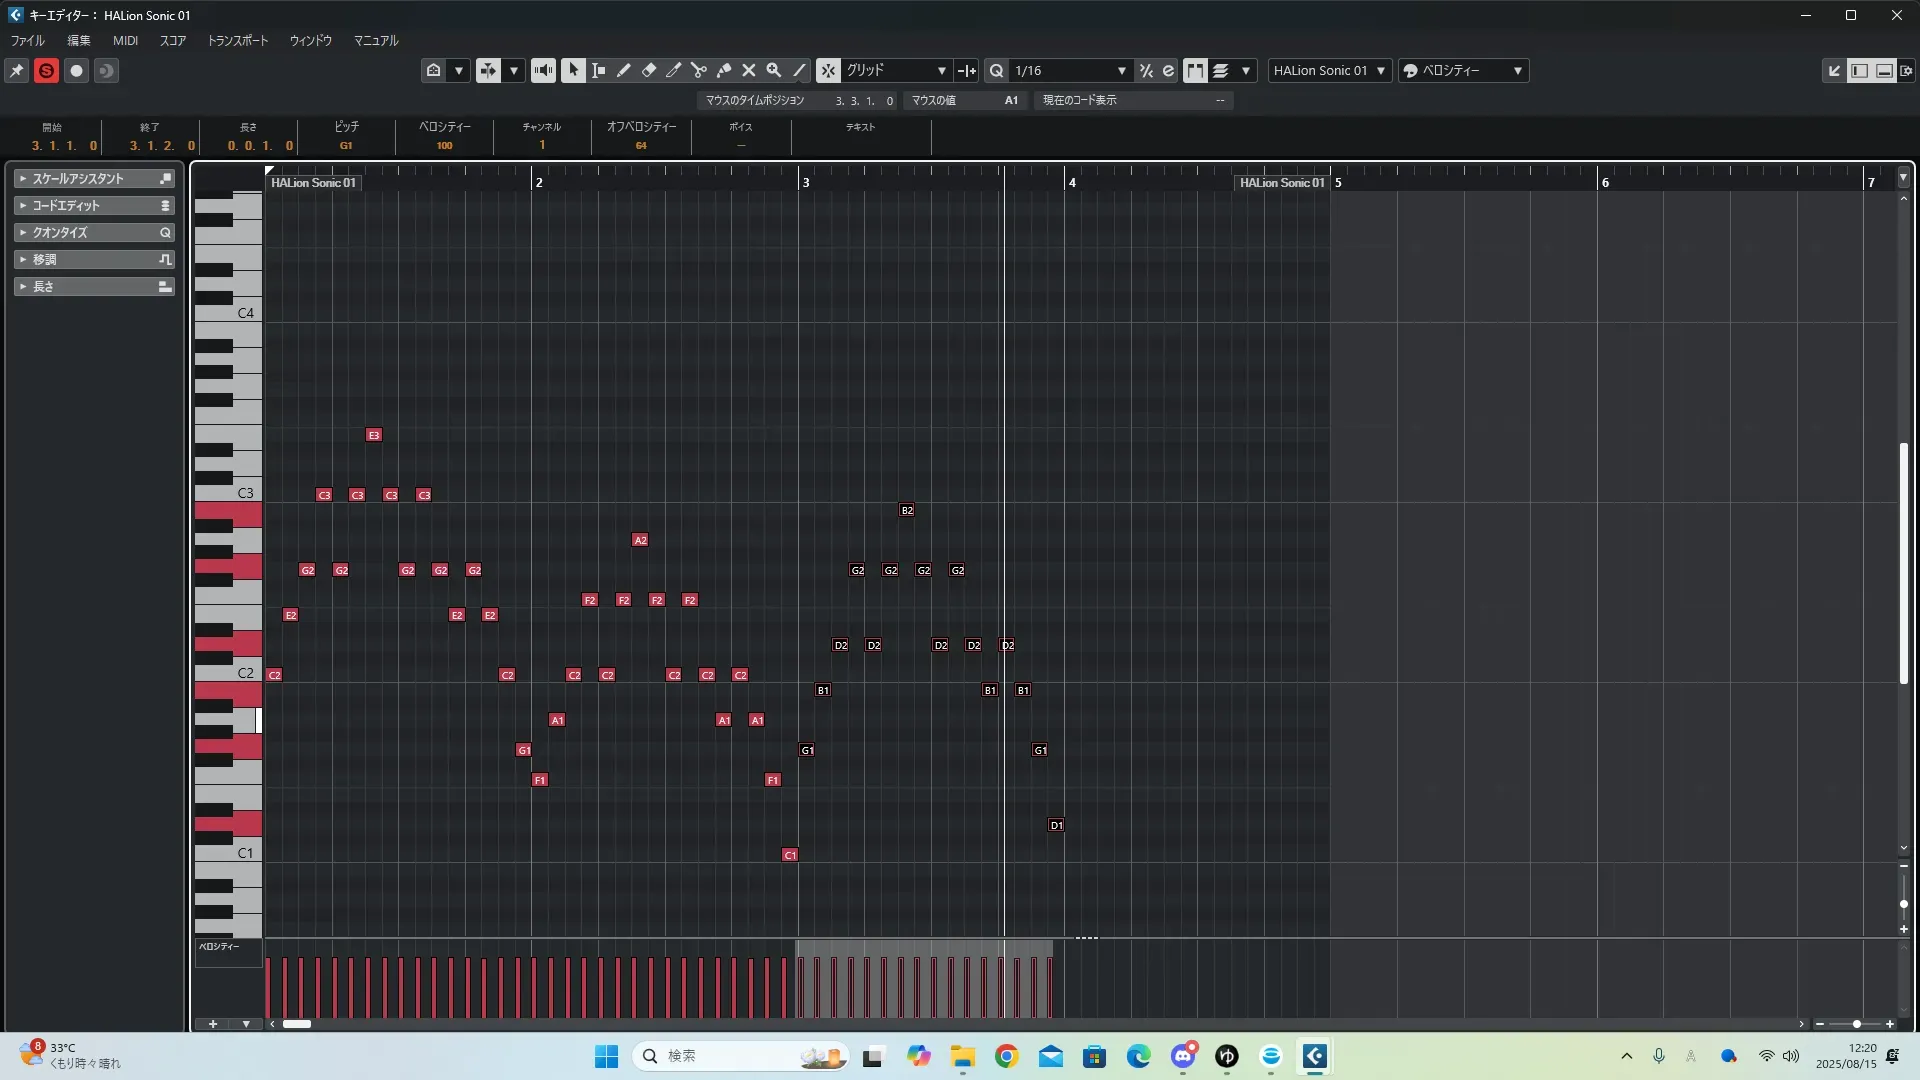Select the Glue tool
Screen dimensions: 1920x1080
(x=723, y=70)
